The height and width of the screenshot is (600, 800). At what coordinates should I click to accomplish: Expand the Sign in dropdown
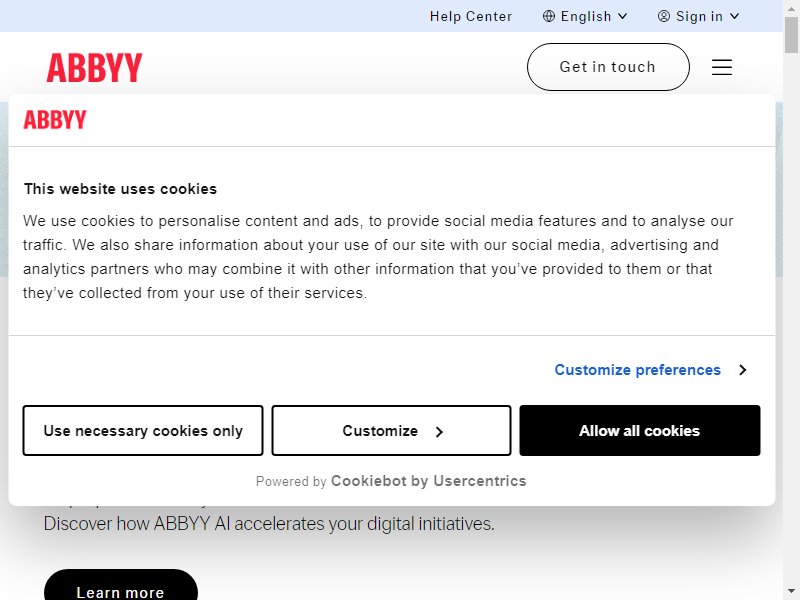pyautogui.click(x=698, y=16)
